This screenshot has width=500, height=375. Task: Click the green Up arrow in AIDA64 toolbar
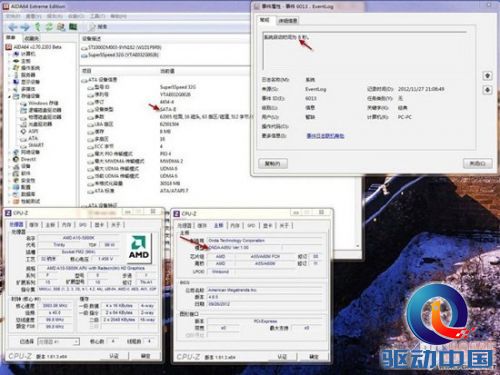point(38,27)
